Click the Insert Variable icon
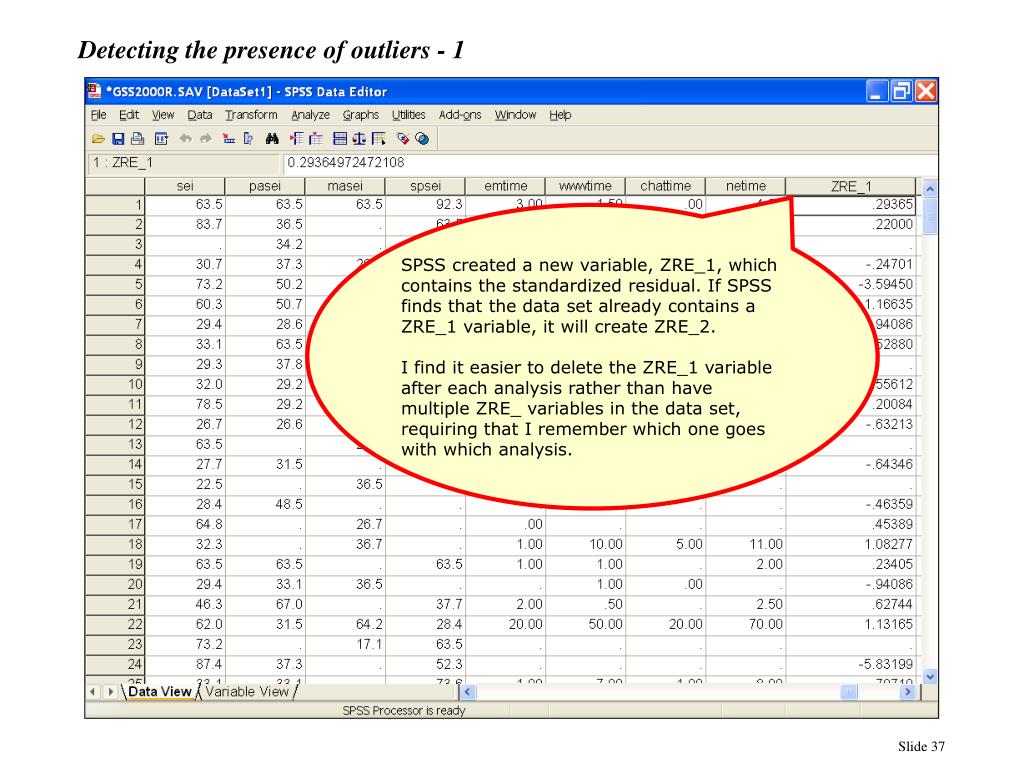The image size is (1024, 768). tap(316, 138)
